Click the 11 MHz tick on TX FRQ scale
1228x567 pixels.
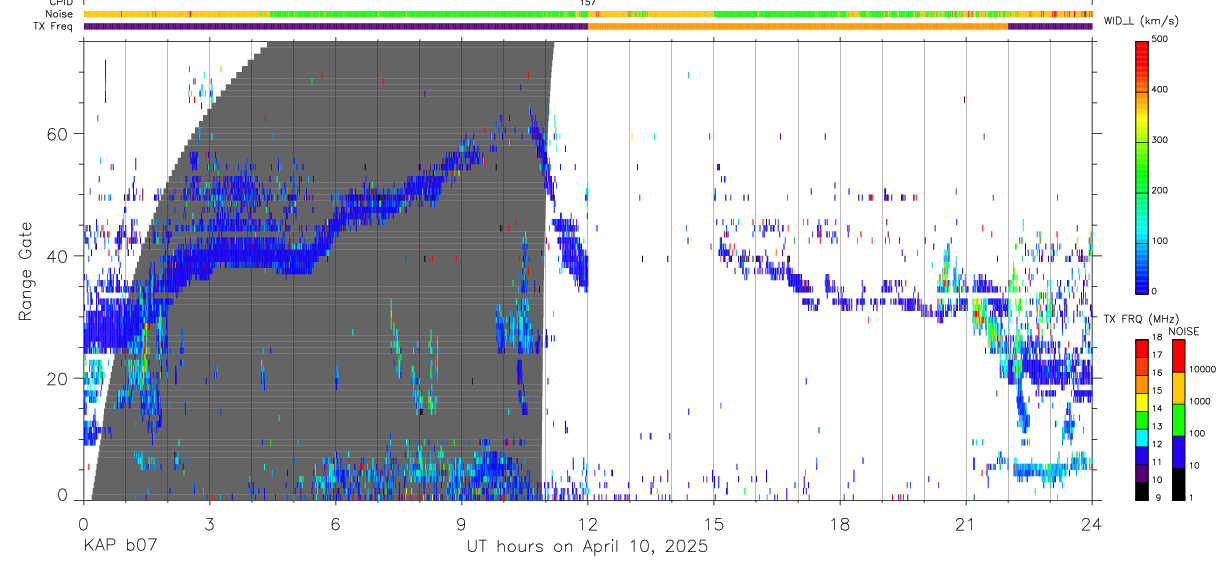1157,463
